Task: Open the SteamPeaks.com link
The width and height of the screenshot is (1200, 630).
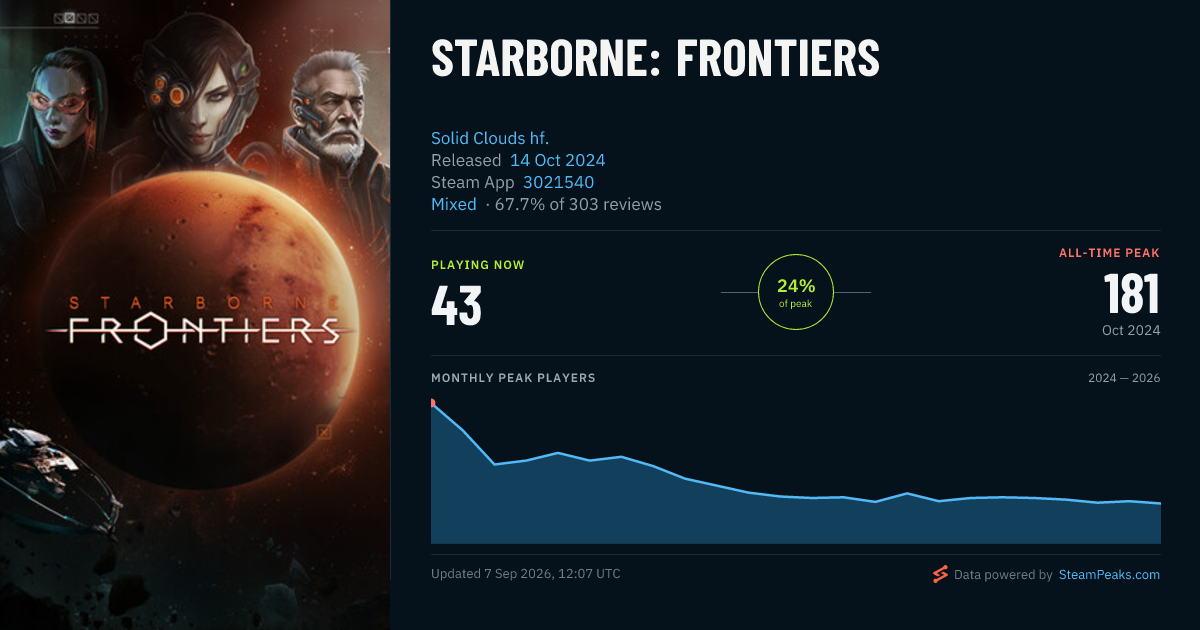Action: 1109,575
